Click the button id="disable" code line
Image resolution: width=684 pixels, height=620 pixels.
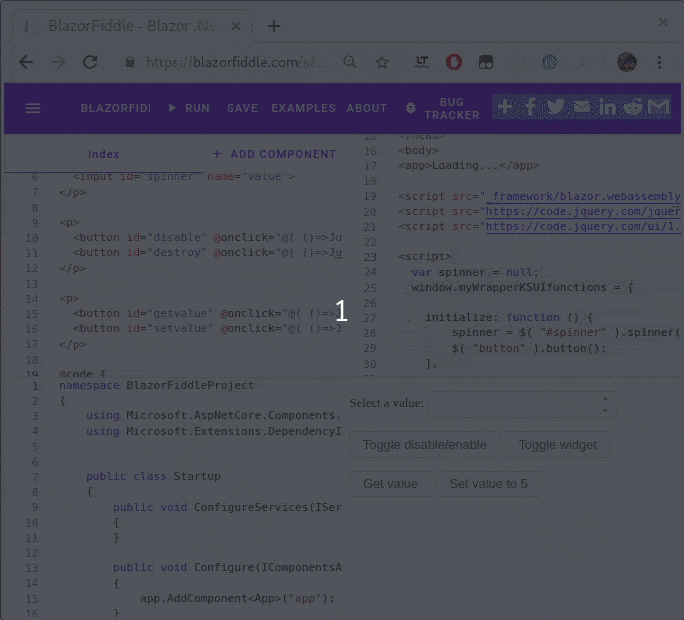coord(207,238)
